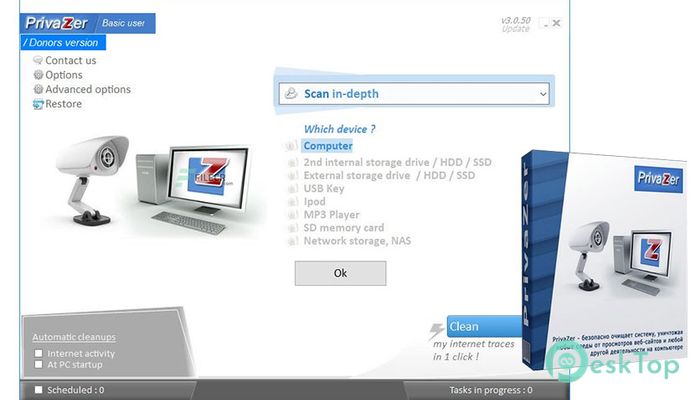Select External storage drive / HDD / SSD
This screenshot has height=400, width=700.
pyautogui.click(x=389, y=175)
